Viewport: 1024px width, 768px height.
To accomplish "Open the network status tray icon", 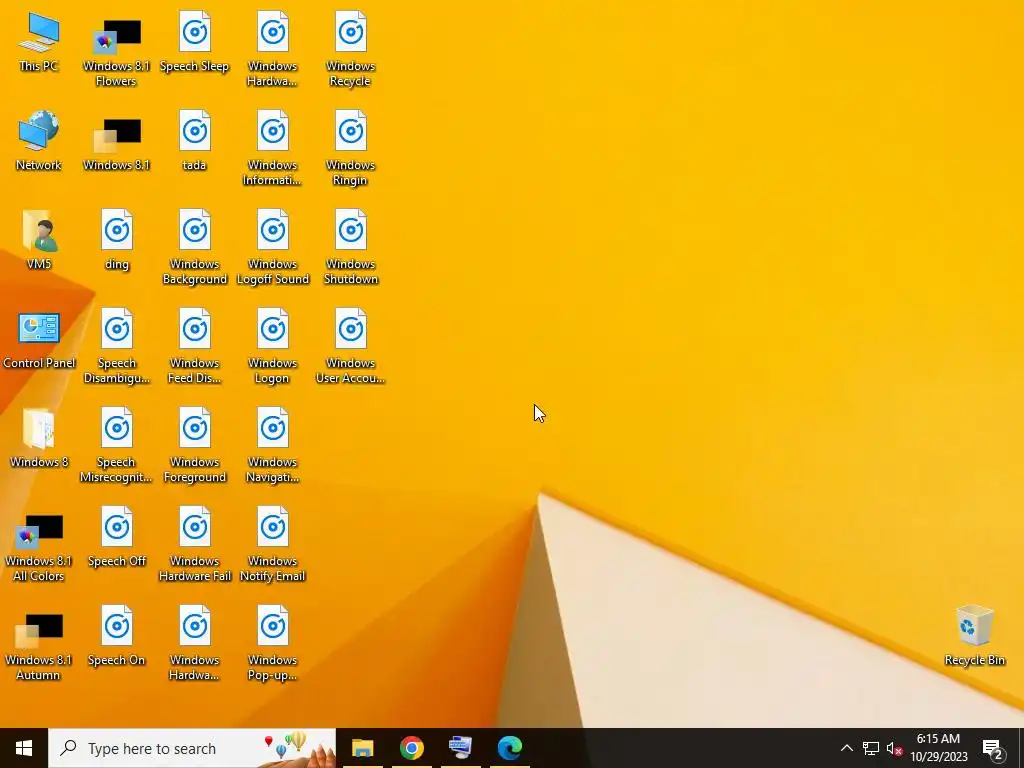I will [x=871, y=748].
